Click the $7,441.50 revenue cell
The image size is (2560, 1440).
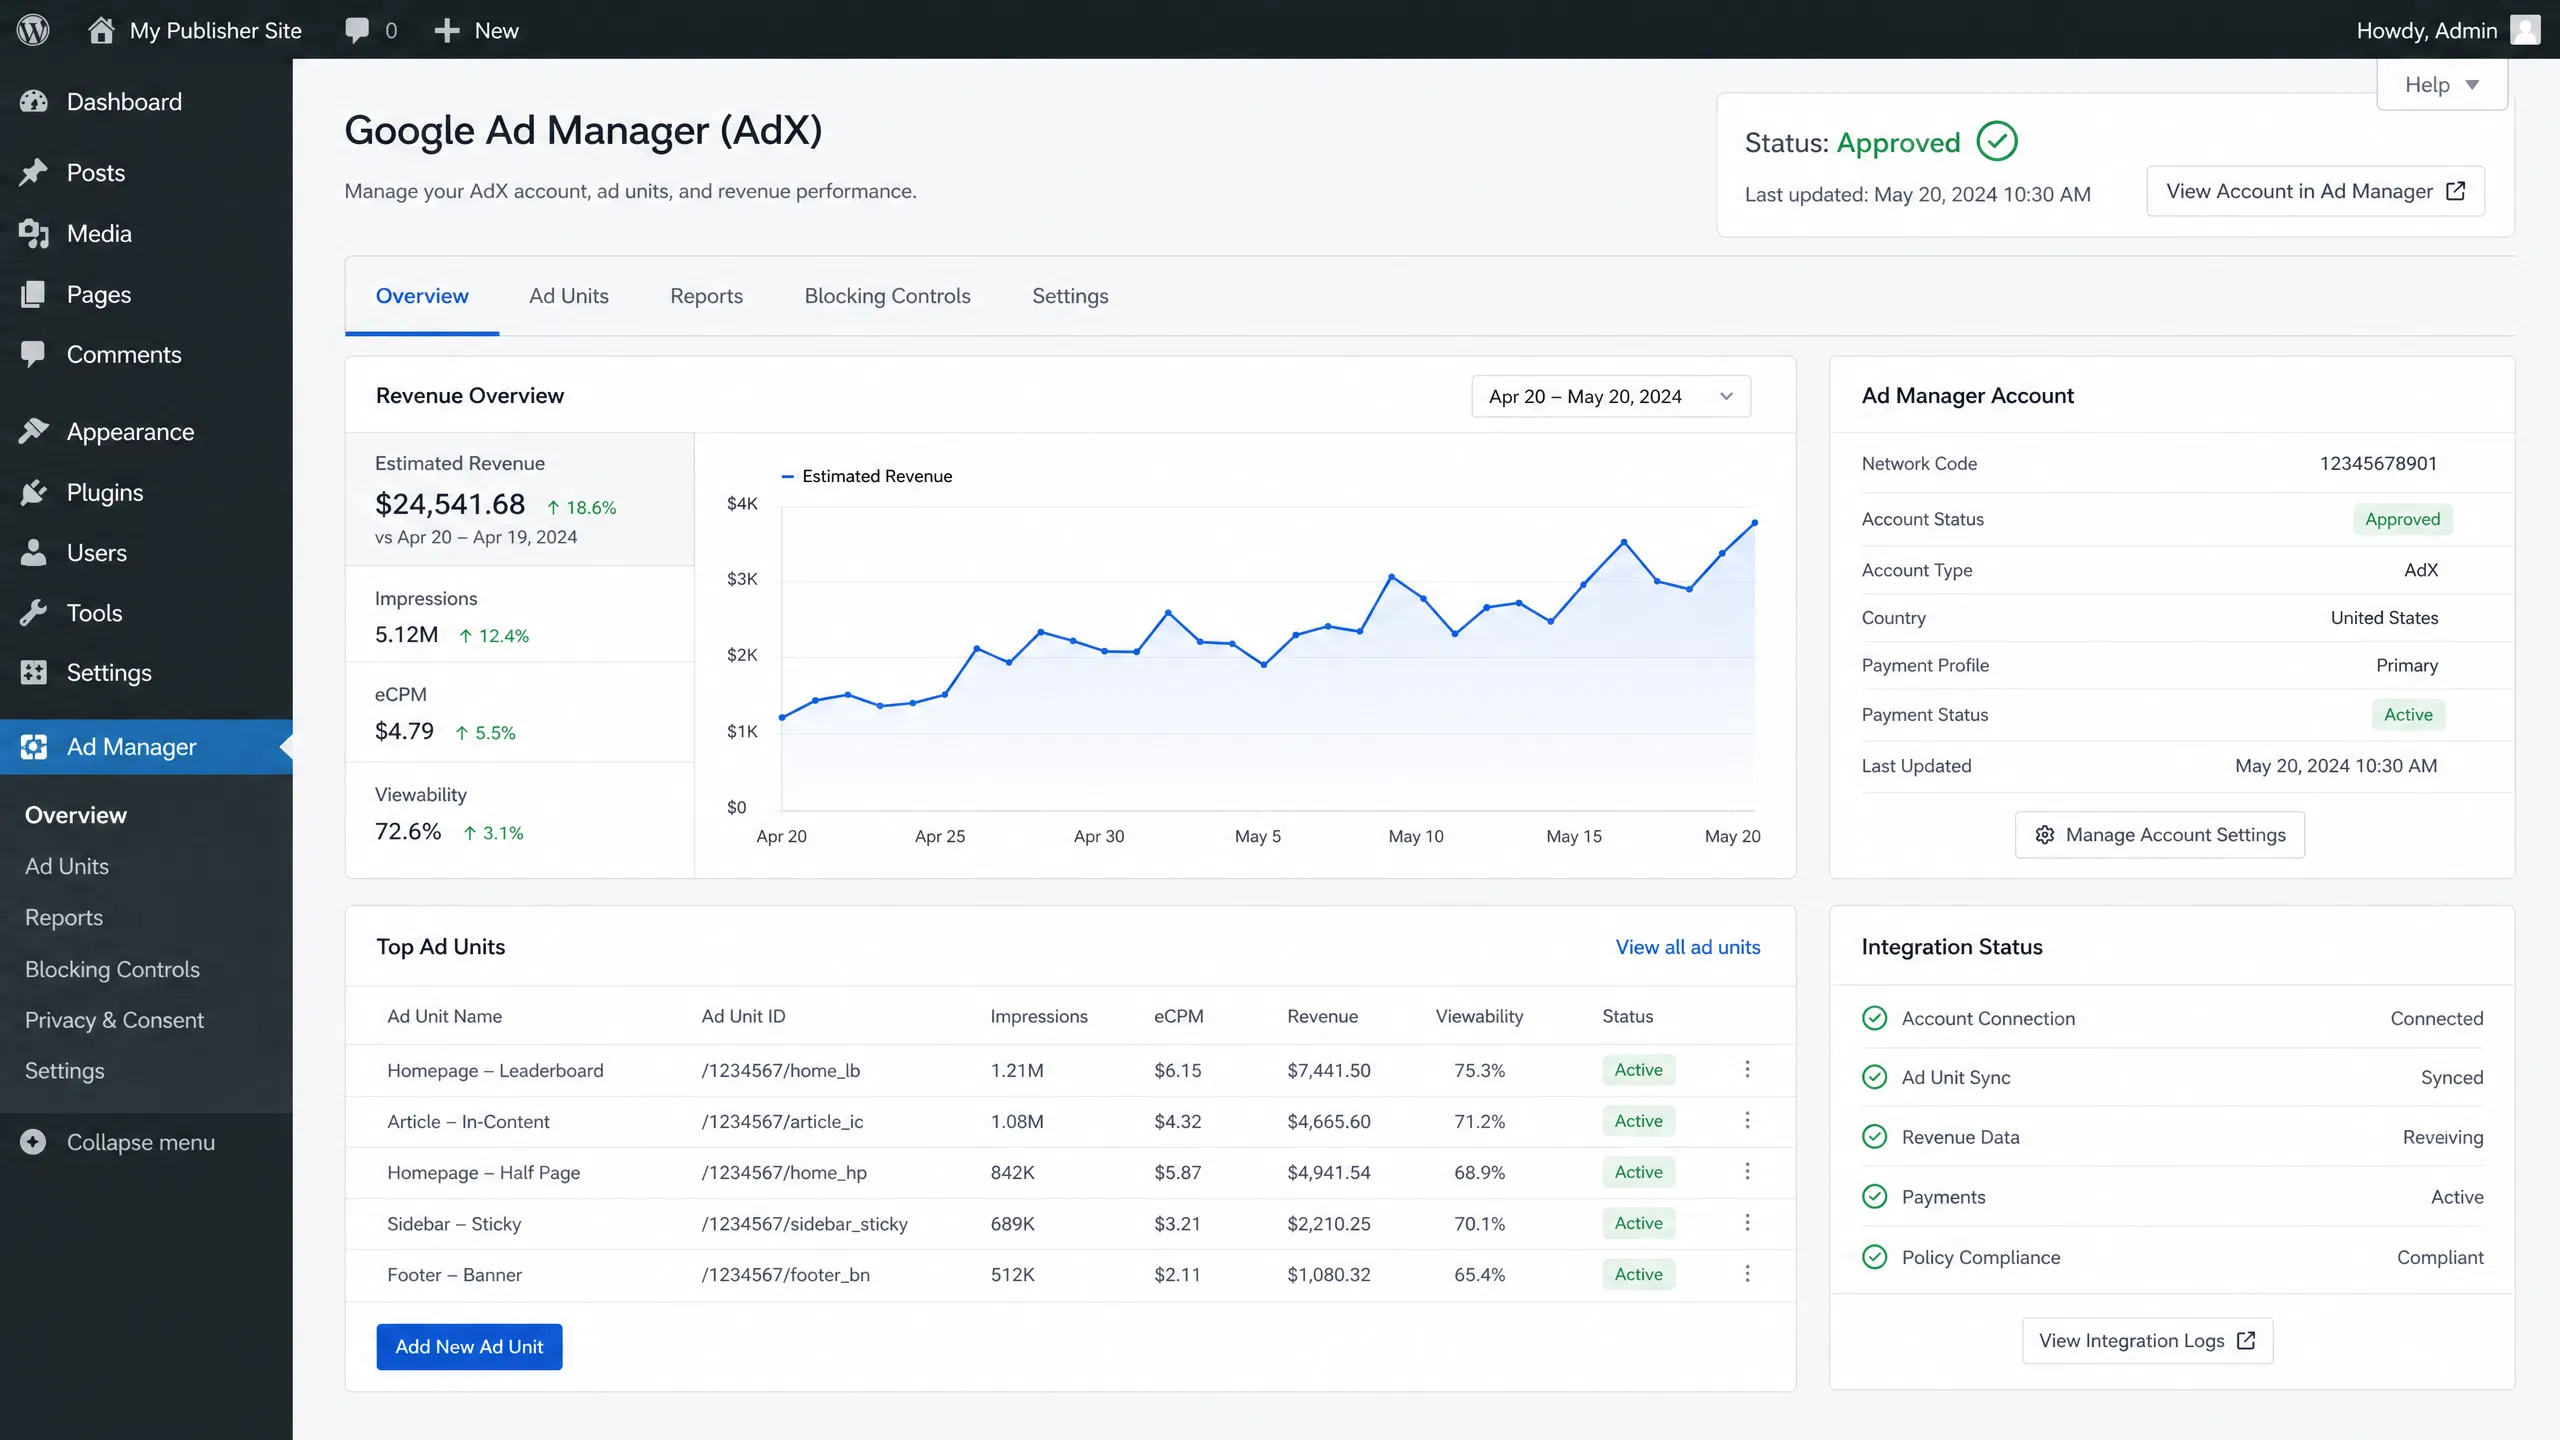point(1328,1070)
